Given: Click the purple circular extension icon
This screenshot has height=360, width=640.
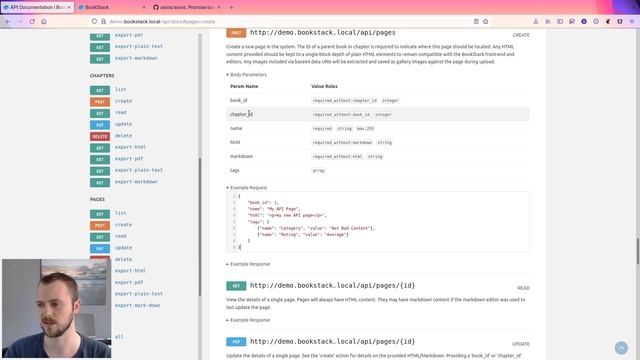Looking at the screenshot, I should point(584,21).
